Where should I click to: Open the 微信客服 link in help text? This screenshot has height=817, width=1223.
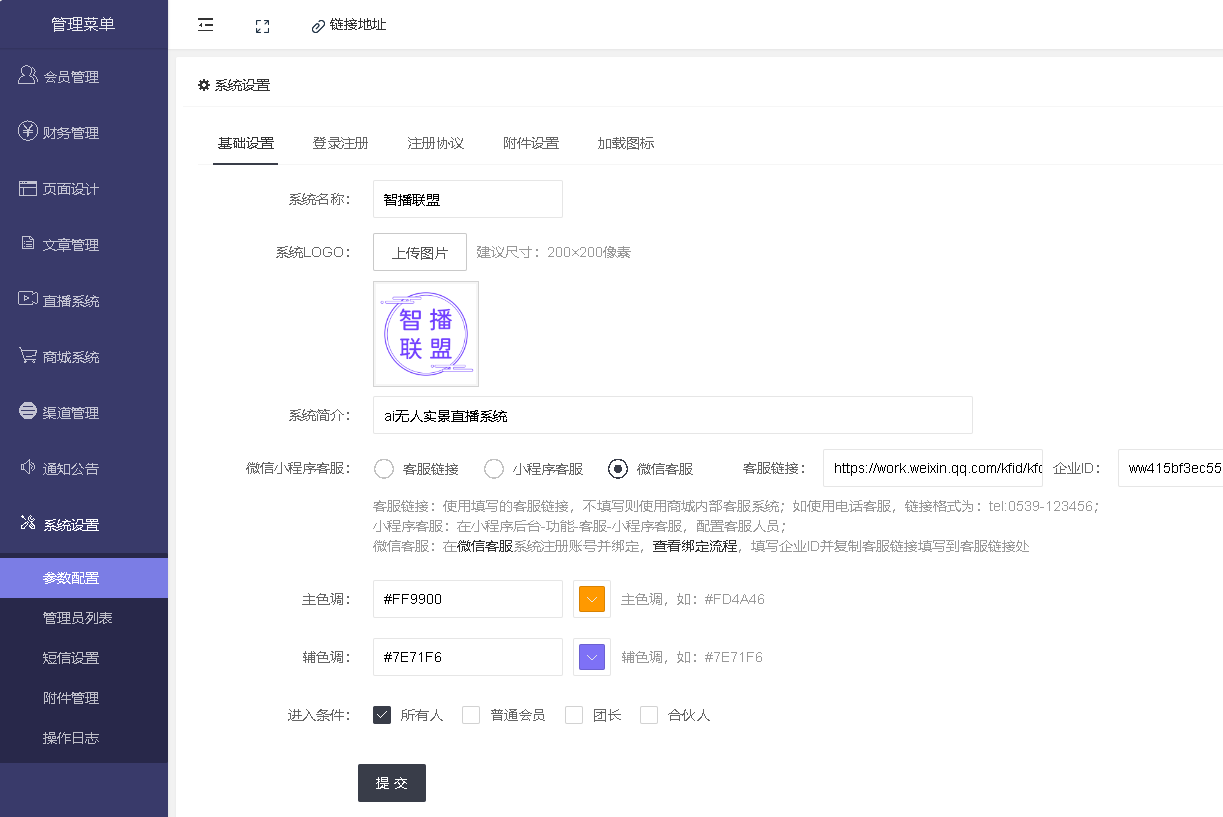[485, 546]
